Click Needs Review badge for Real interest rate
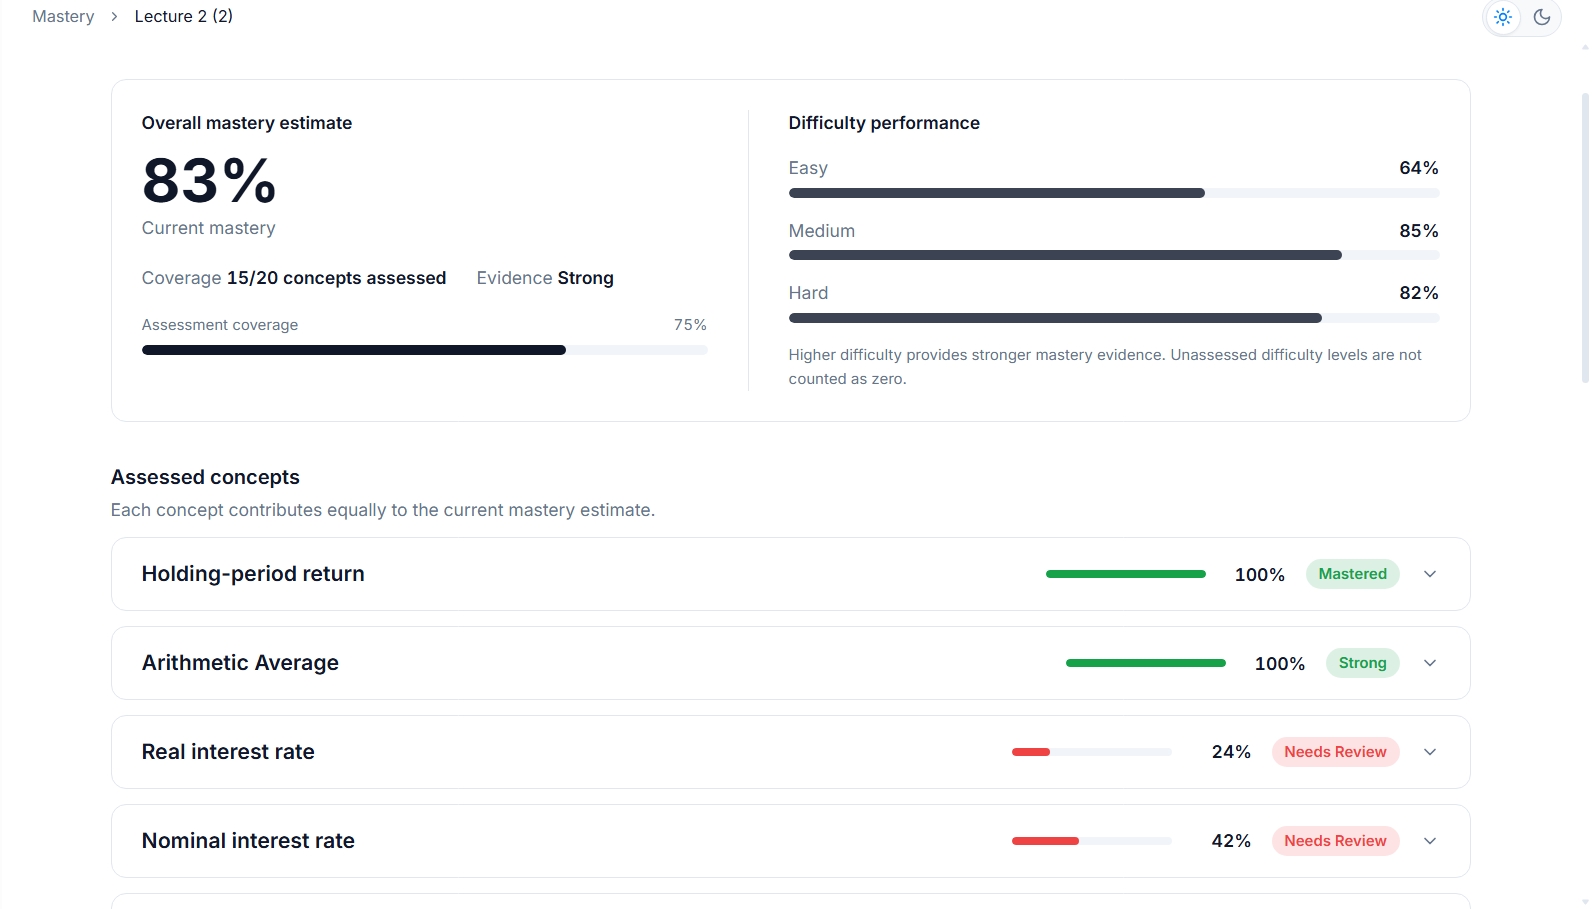This screenshot has width=1592, height=909. point(1335,752)
